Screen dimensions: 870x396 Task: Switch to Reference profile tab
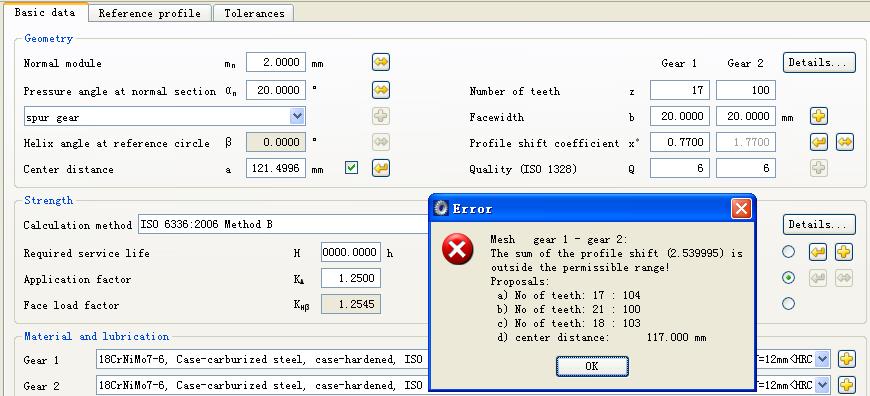click(150, 13)
